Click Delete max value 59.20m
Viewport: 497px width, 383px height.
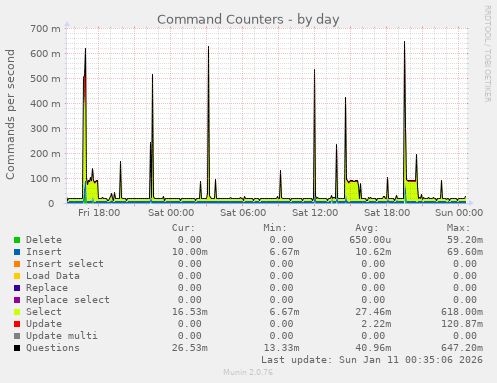coord(465,240)
